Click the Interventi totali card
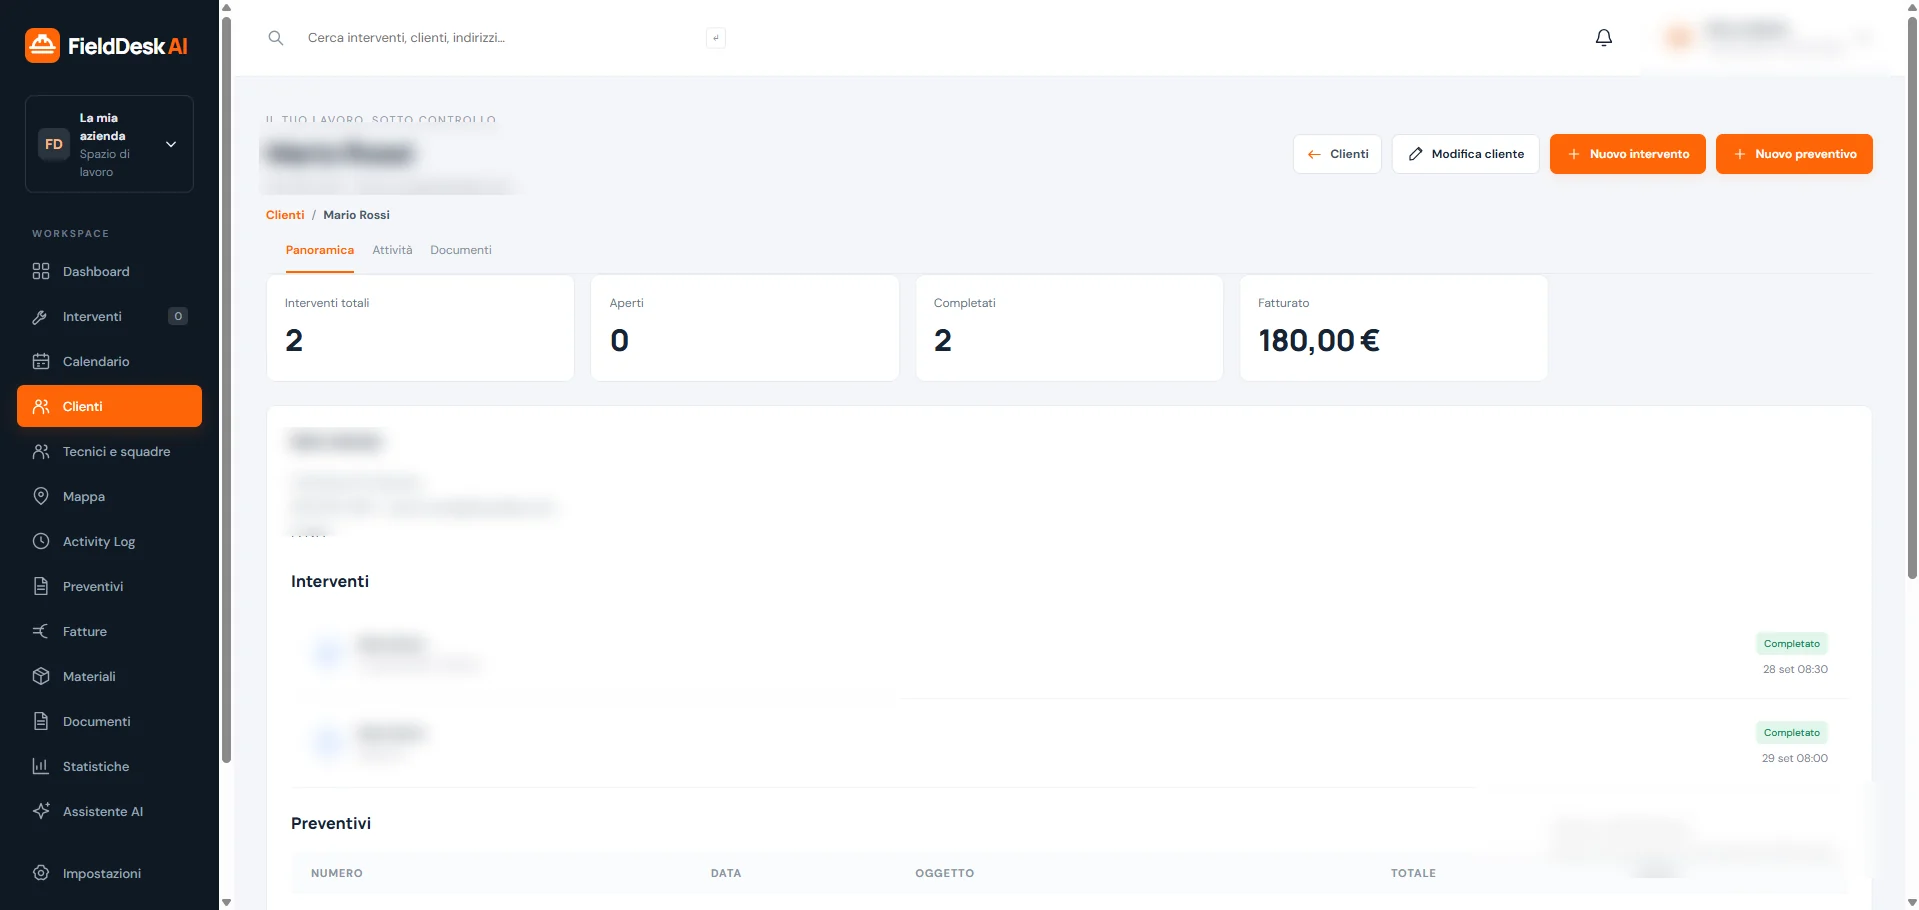This screenshot has width=1919, height=910. (x=420, y=328)
